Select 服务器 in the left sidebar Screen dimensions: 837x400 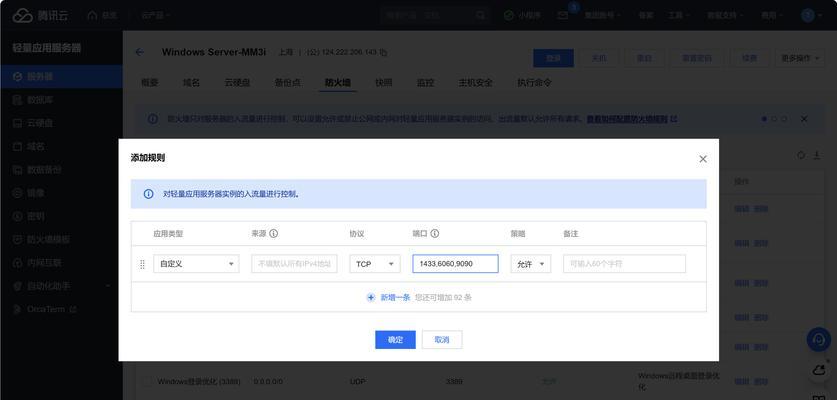[x=61, y=76]
